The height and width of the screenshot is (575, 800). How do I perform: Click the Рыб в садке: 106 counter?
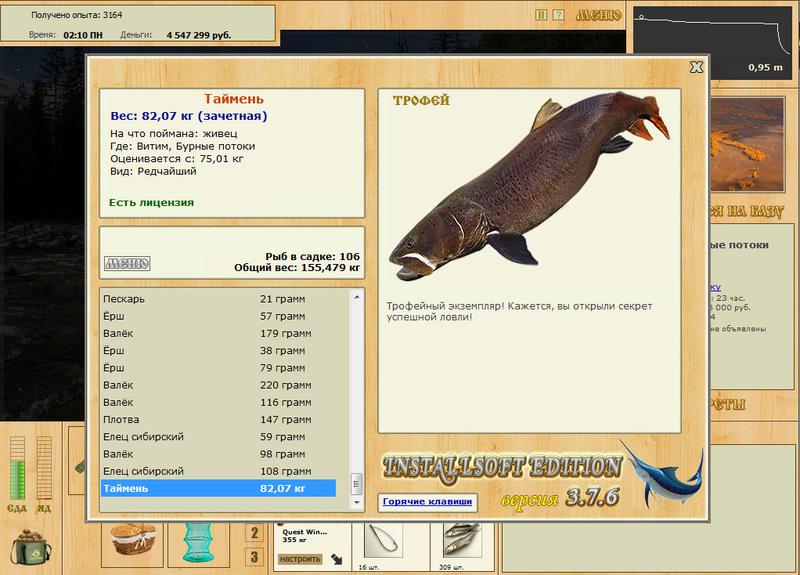[312, 257]
